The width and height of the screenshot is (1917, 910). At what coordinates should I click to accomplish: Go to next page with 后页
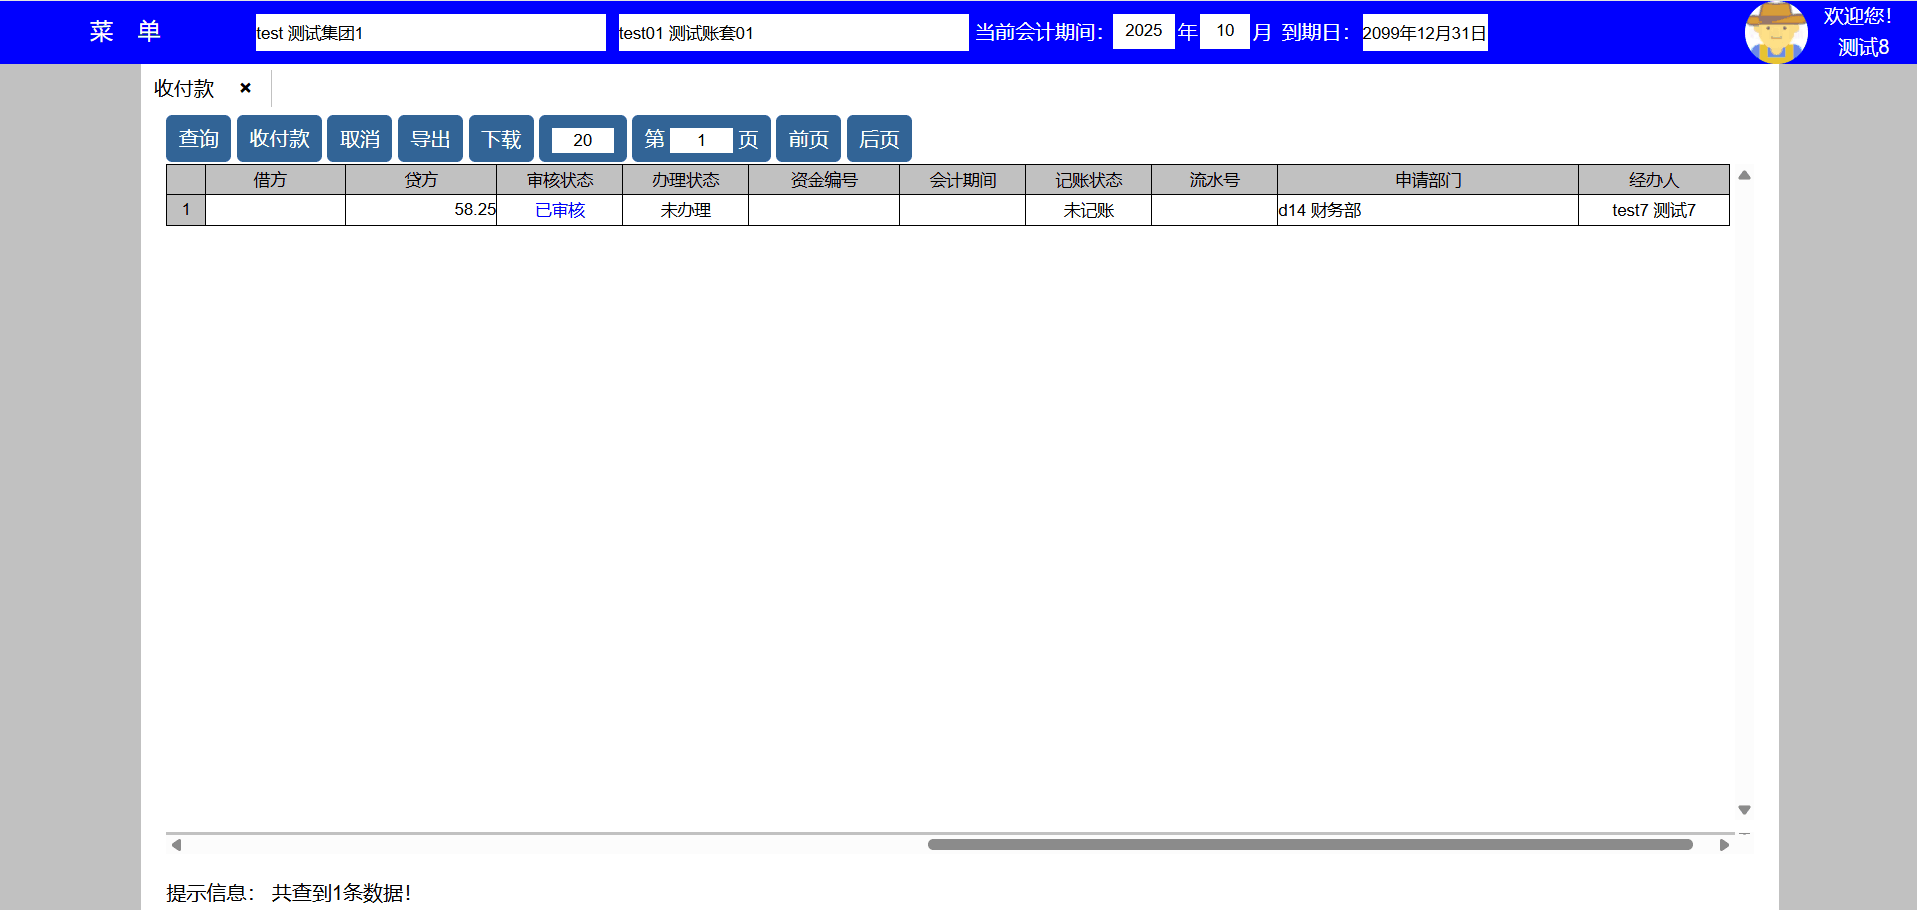pos(879,139)
